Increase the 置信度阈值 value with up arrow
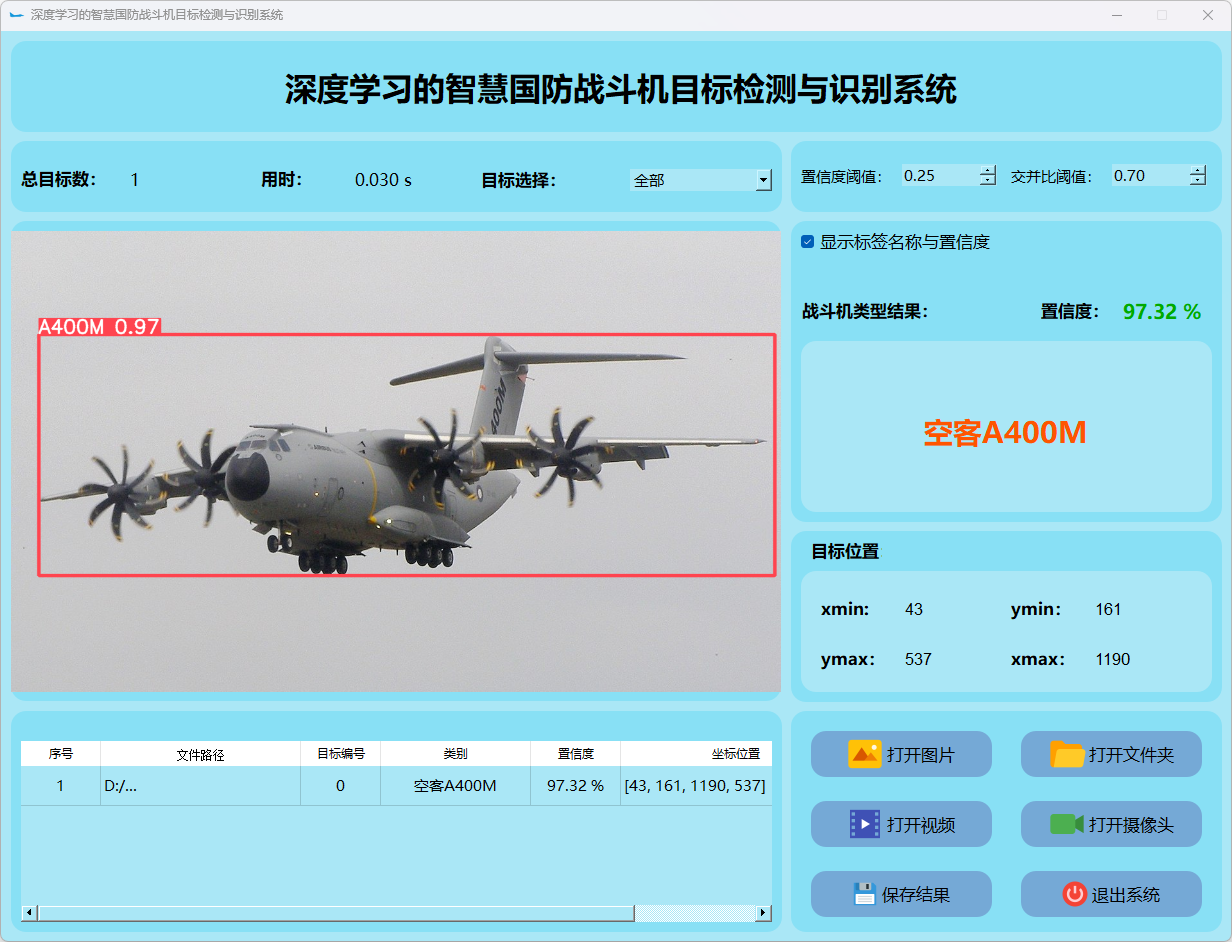The image size is (1232, 942). pos(988,170)
